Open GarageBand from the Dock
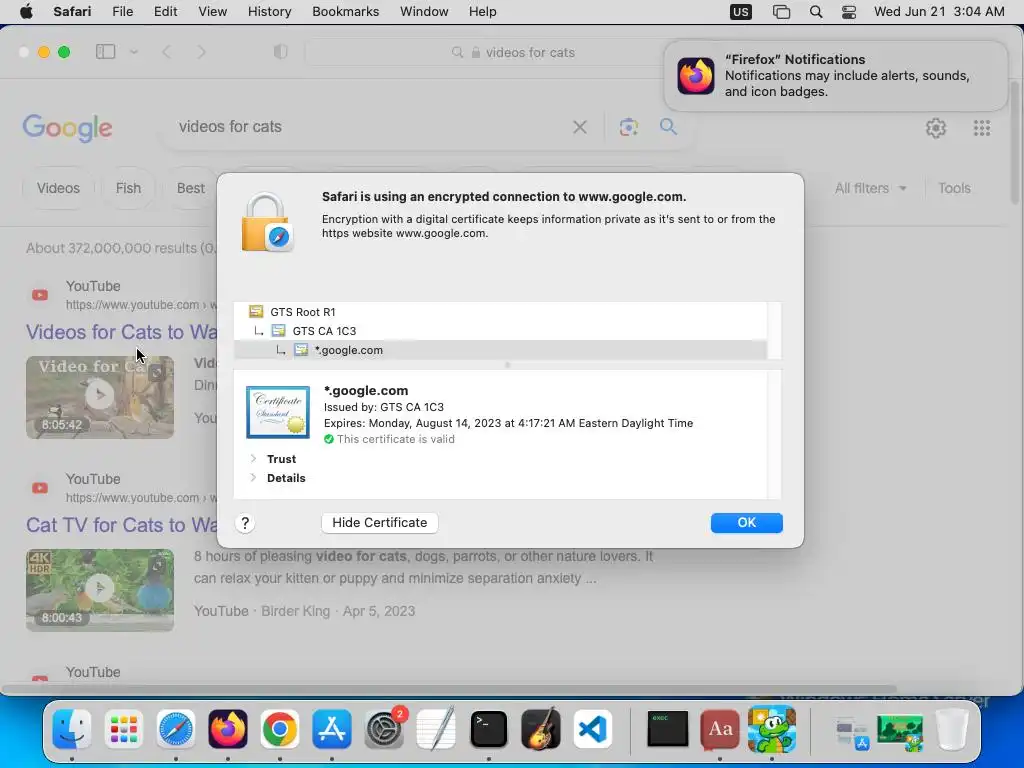The image size is (1024, 768). click(541, 729)
